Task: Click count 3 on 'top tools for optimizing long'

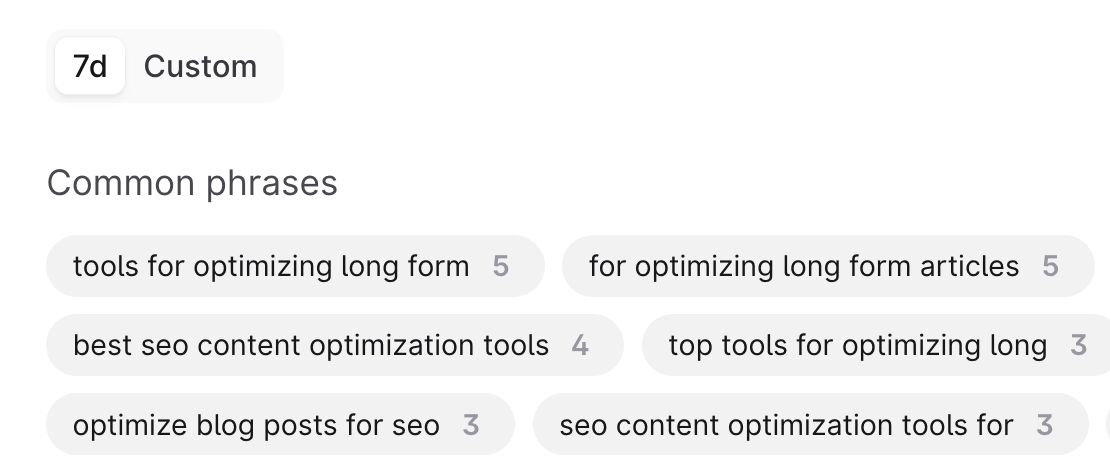Action: 1078,346
